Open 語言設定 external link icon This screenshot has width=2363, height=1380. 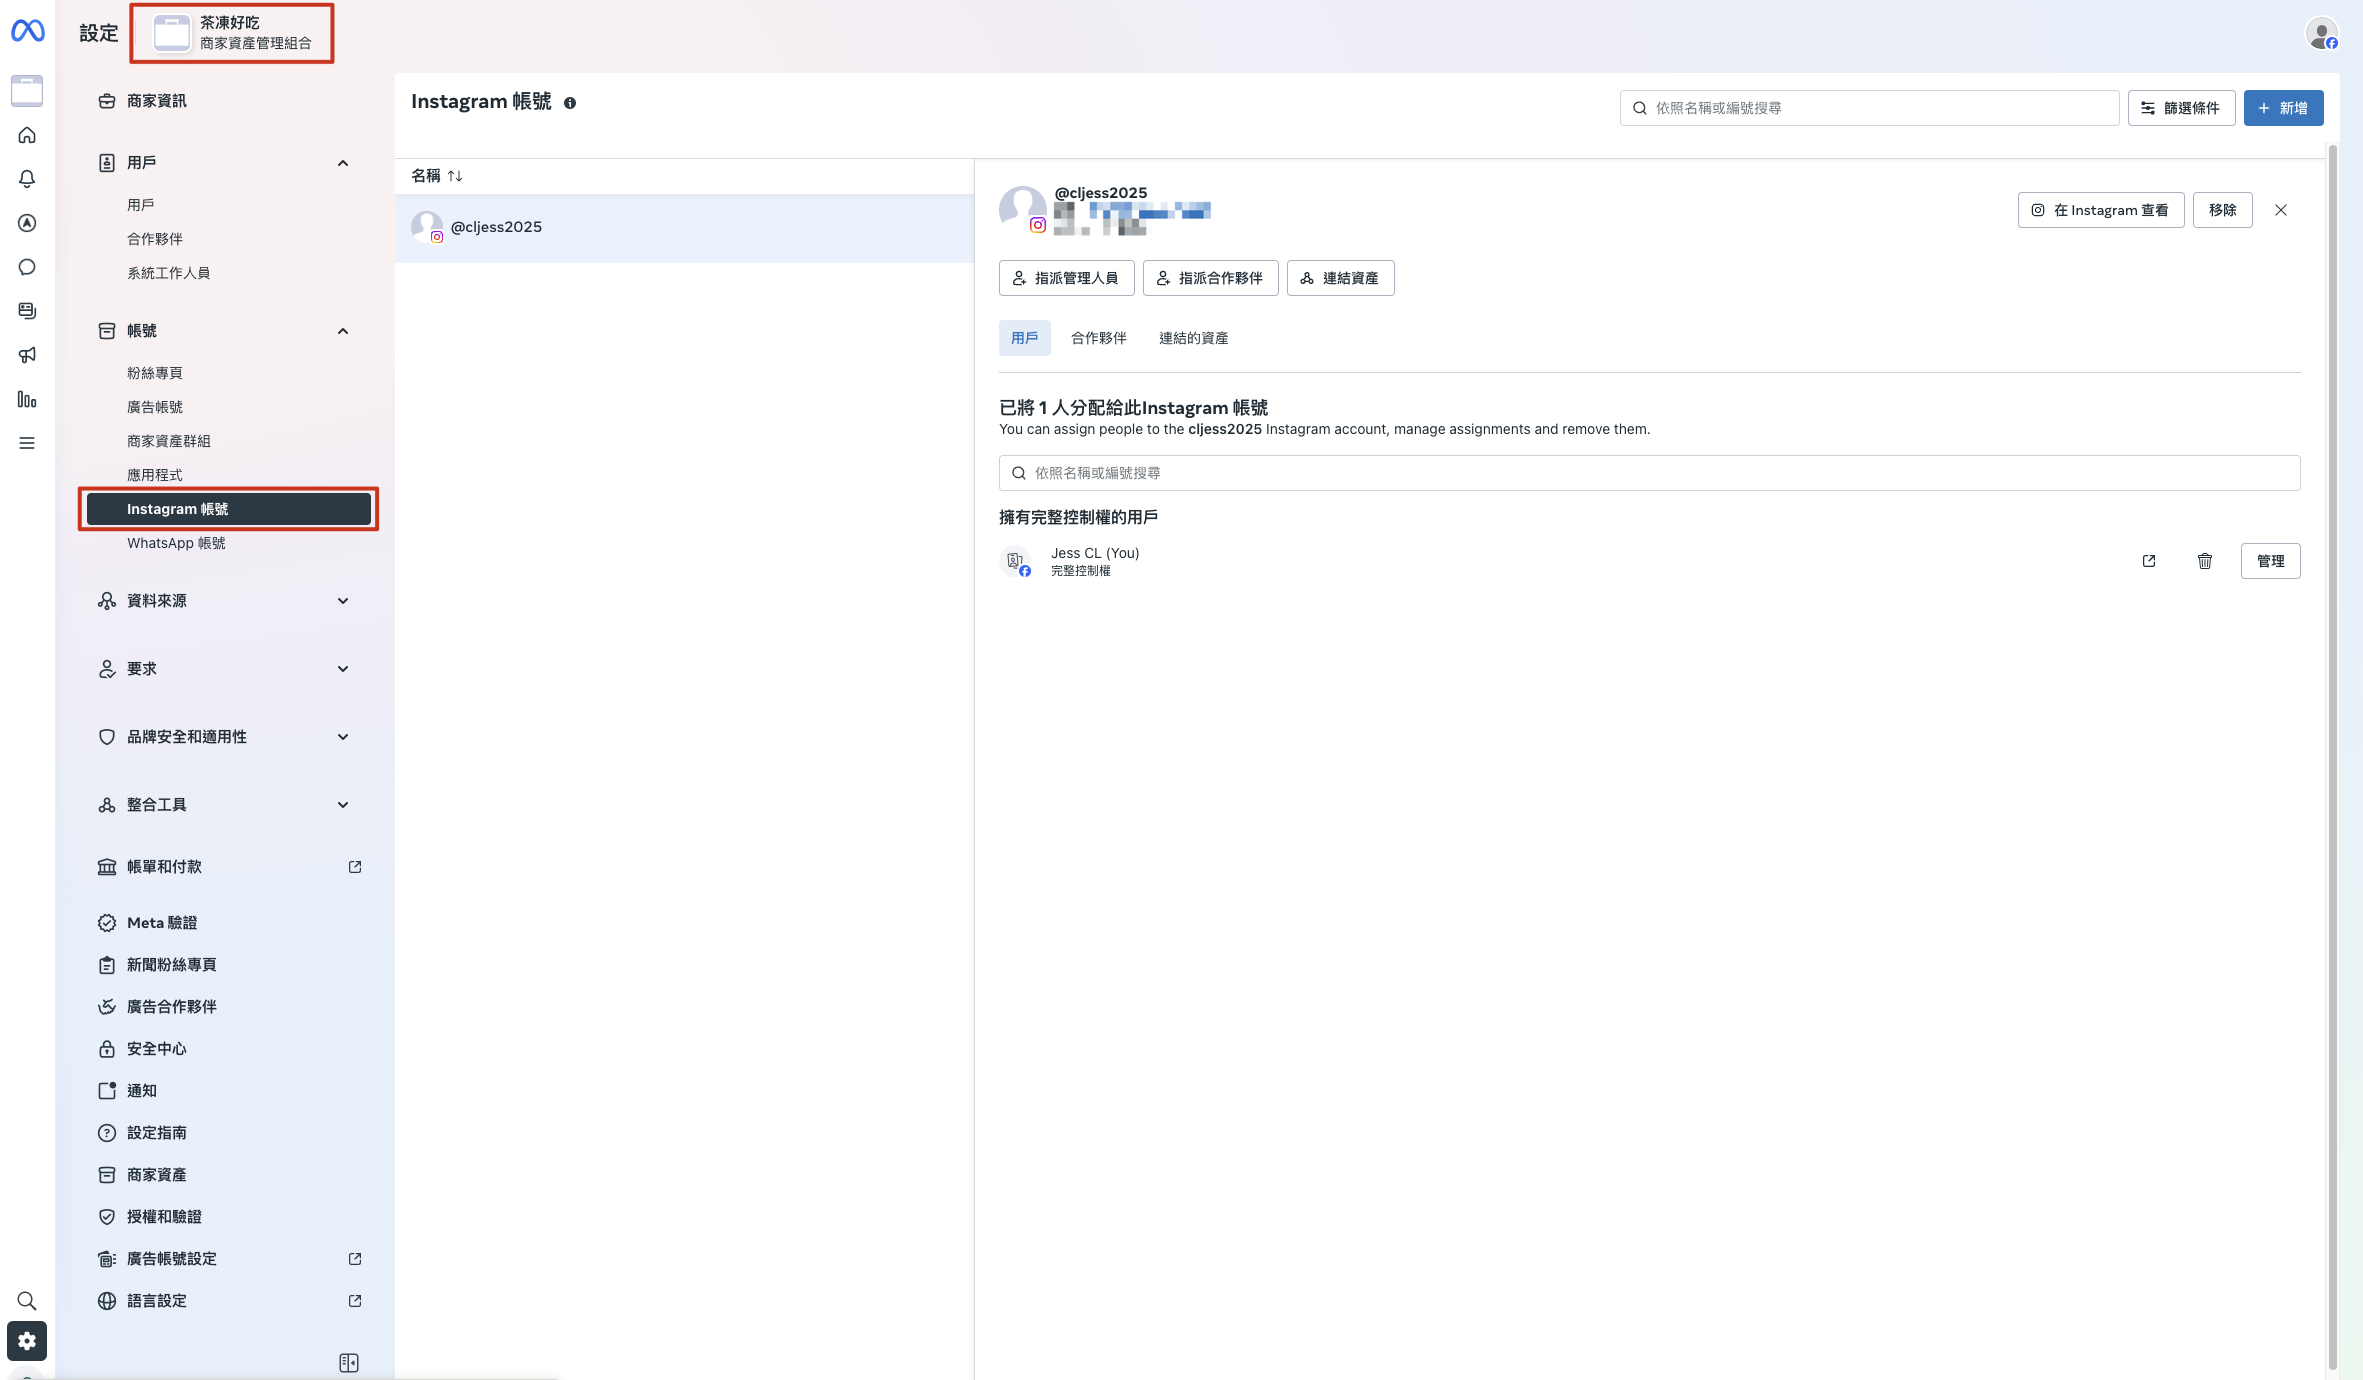click(x=355, y=1301)
